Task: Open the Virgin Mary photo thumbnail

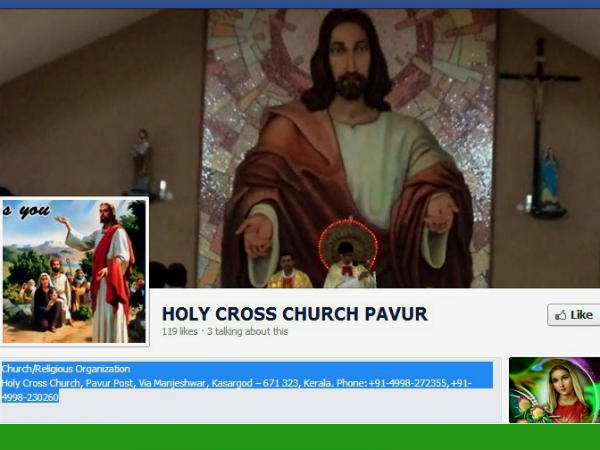Action: click(554, 390)
